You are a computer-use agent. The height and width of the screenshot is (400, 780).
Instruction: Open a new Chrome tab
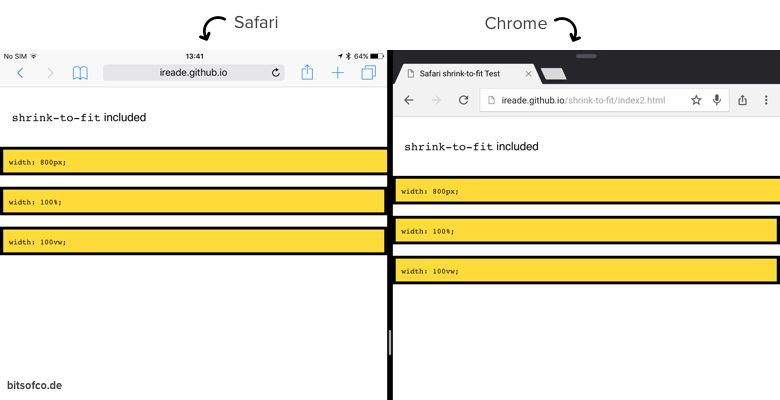(553, 74)
